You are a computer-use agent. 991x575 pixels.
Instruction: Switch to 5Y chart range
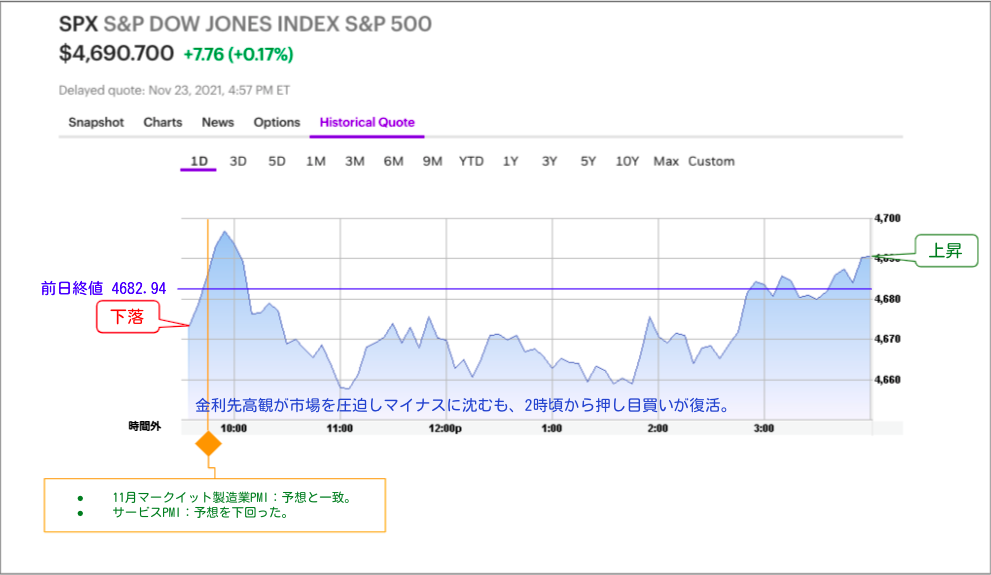click(x=588, y=161)
